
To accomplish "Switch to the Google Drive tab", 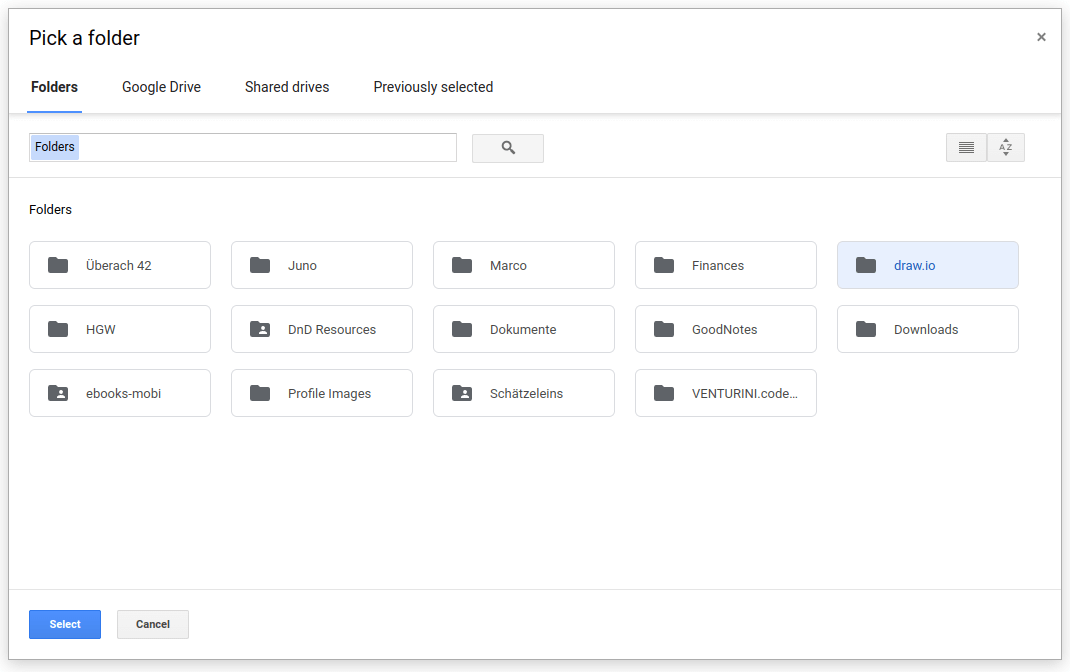I will [x=162, y=87].
